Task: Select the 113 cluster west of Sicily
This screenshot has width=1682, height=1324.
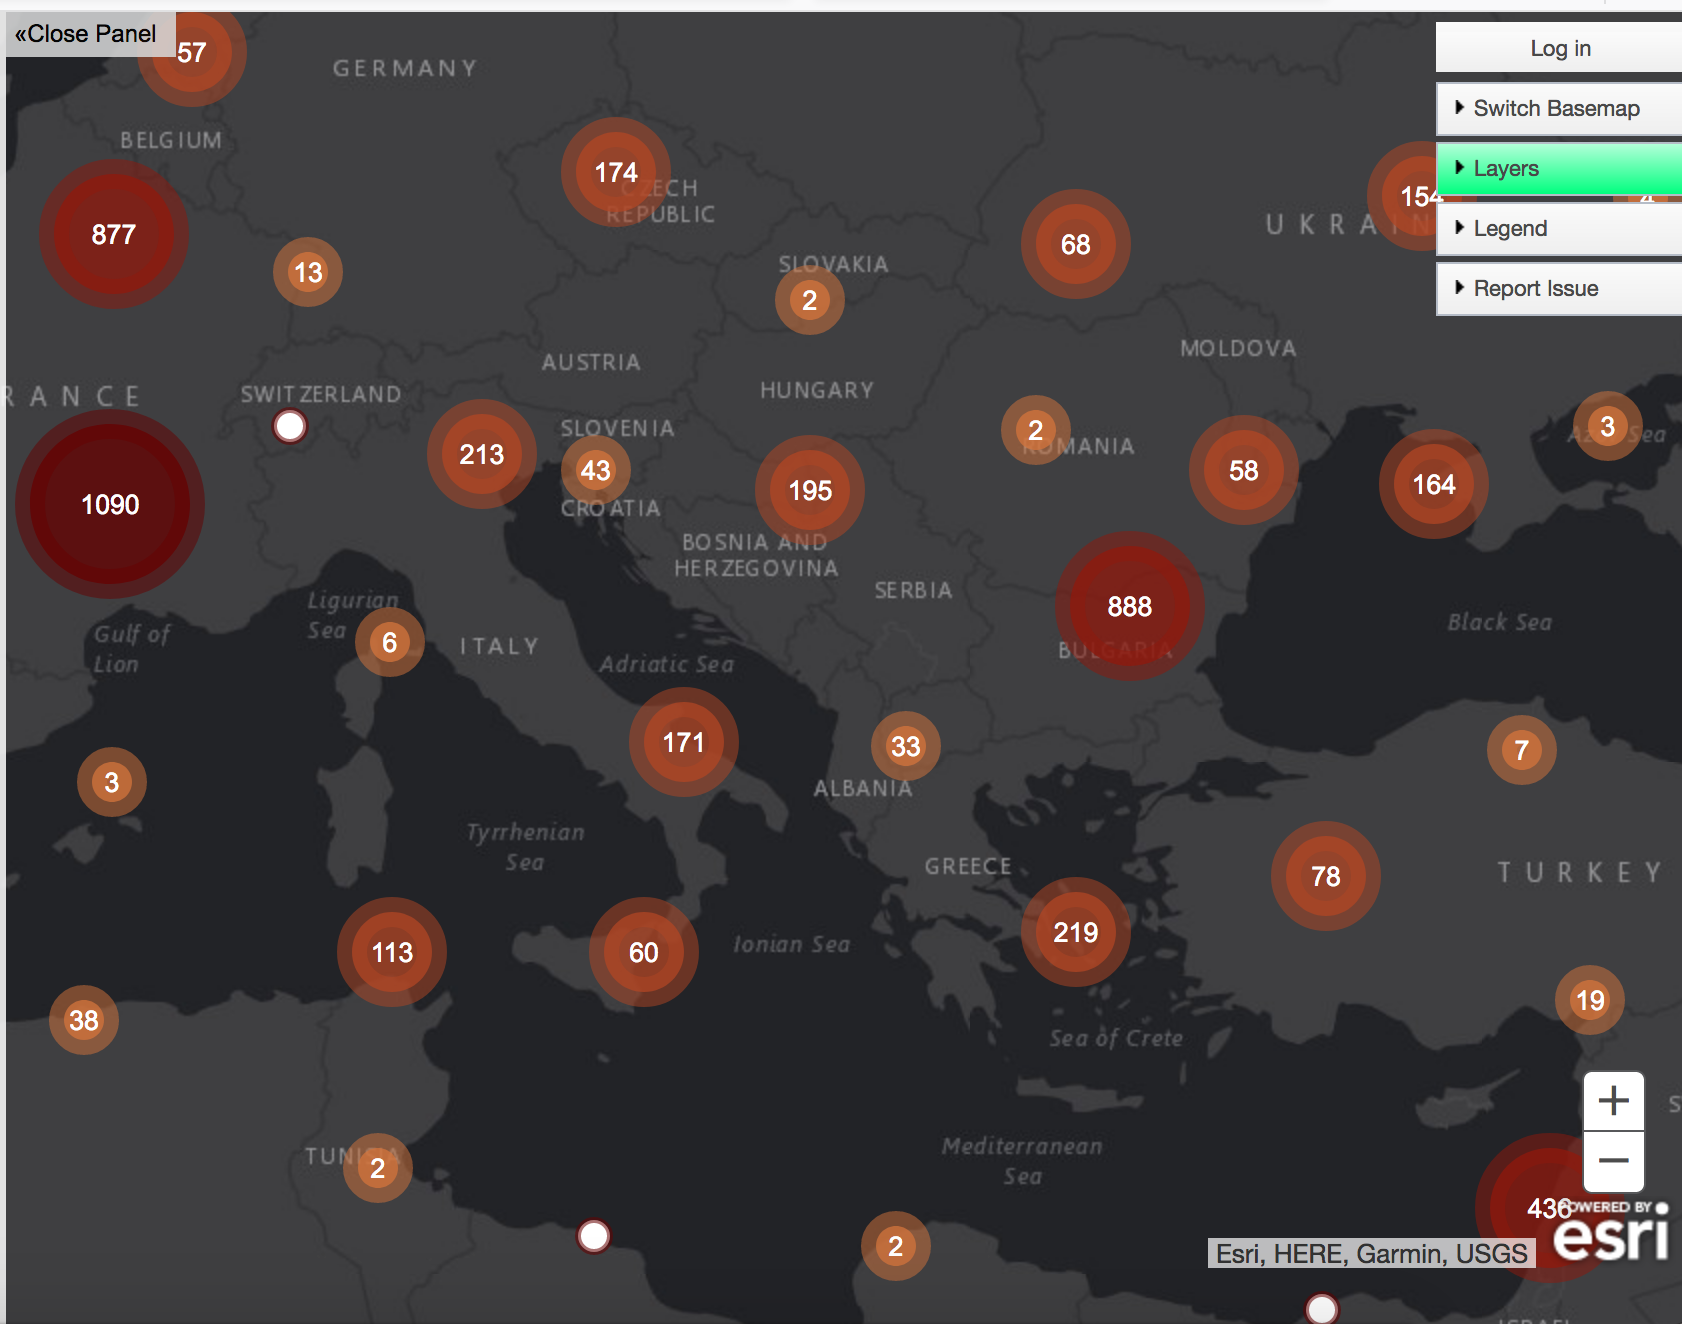Action: pyautogui.click(x=392, y=952)
